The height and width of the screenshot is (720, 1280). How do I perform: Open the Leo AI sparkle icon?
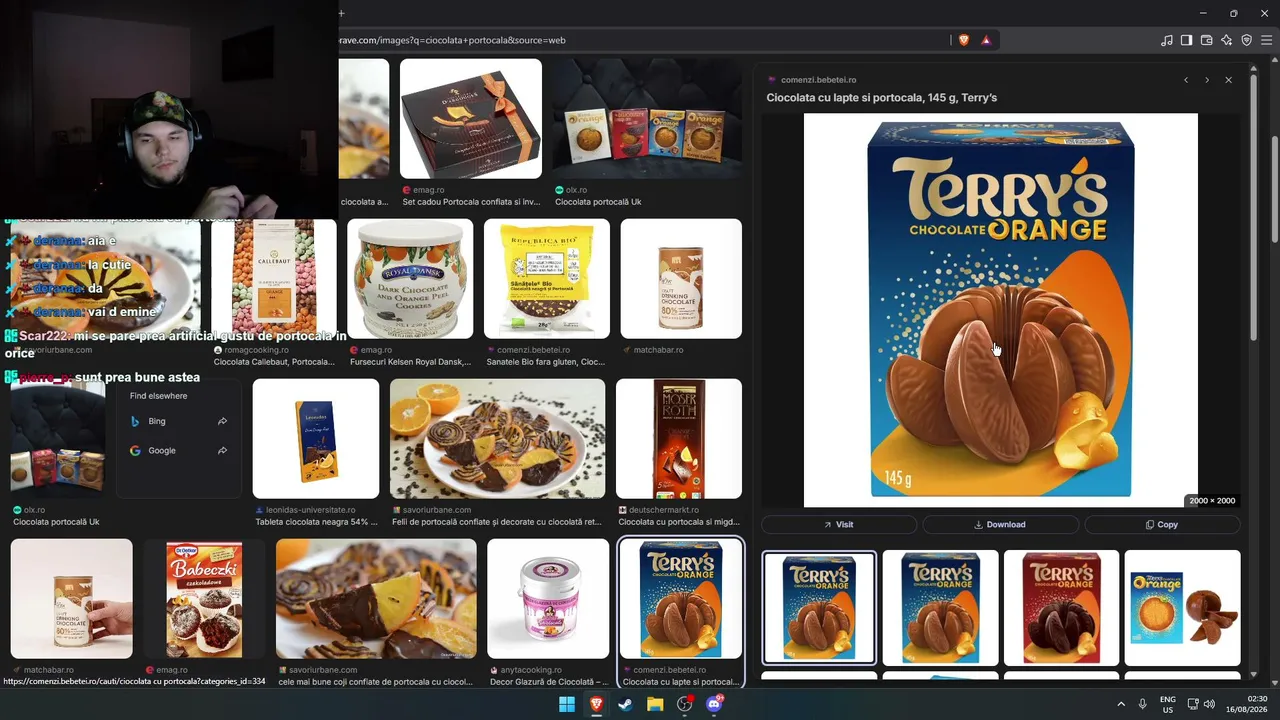coord(1226,40)
